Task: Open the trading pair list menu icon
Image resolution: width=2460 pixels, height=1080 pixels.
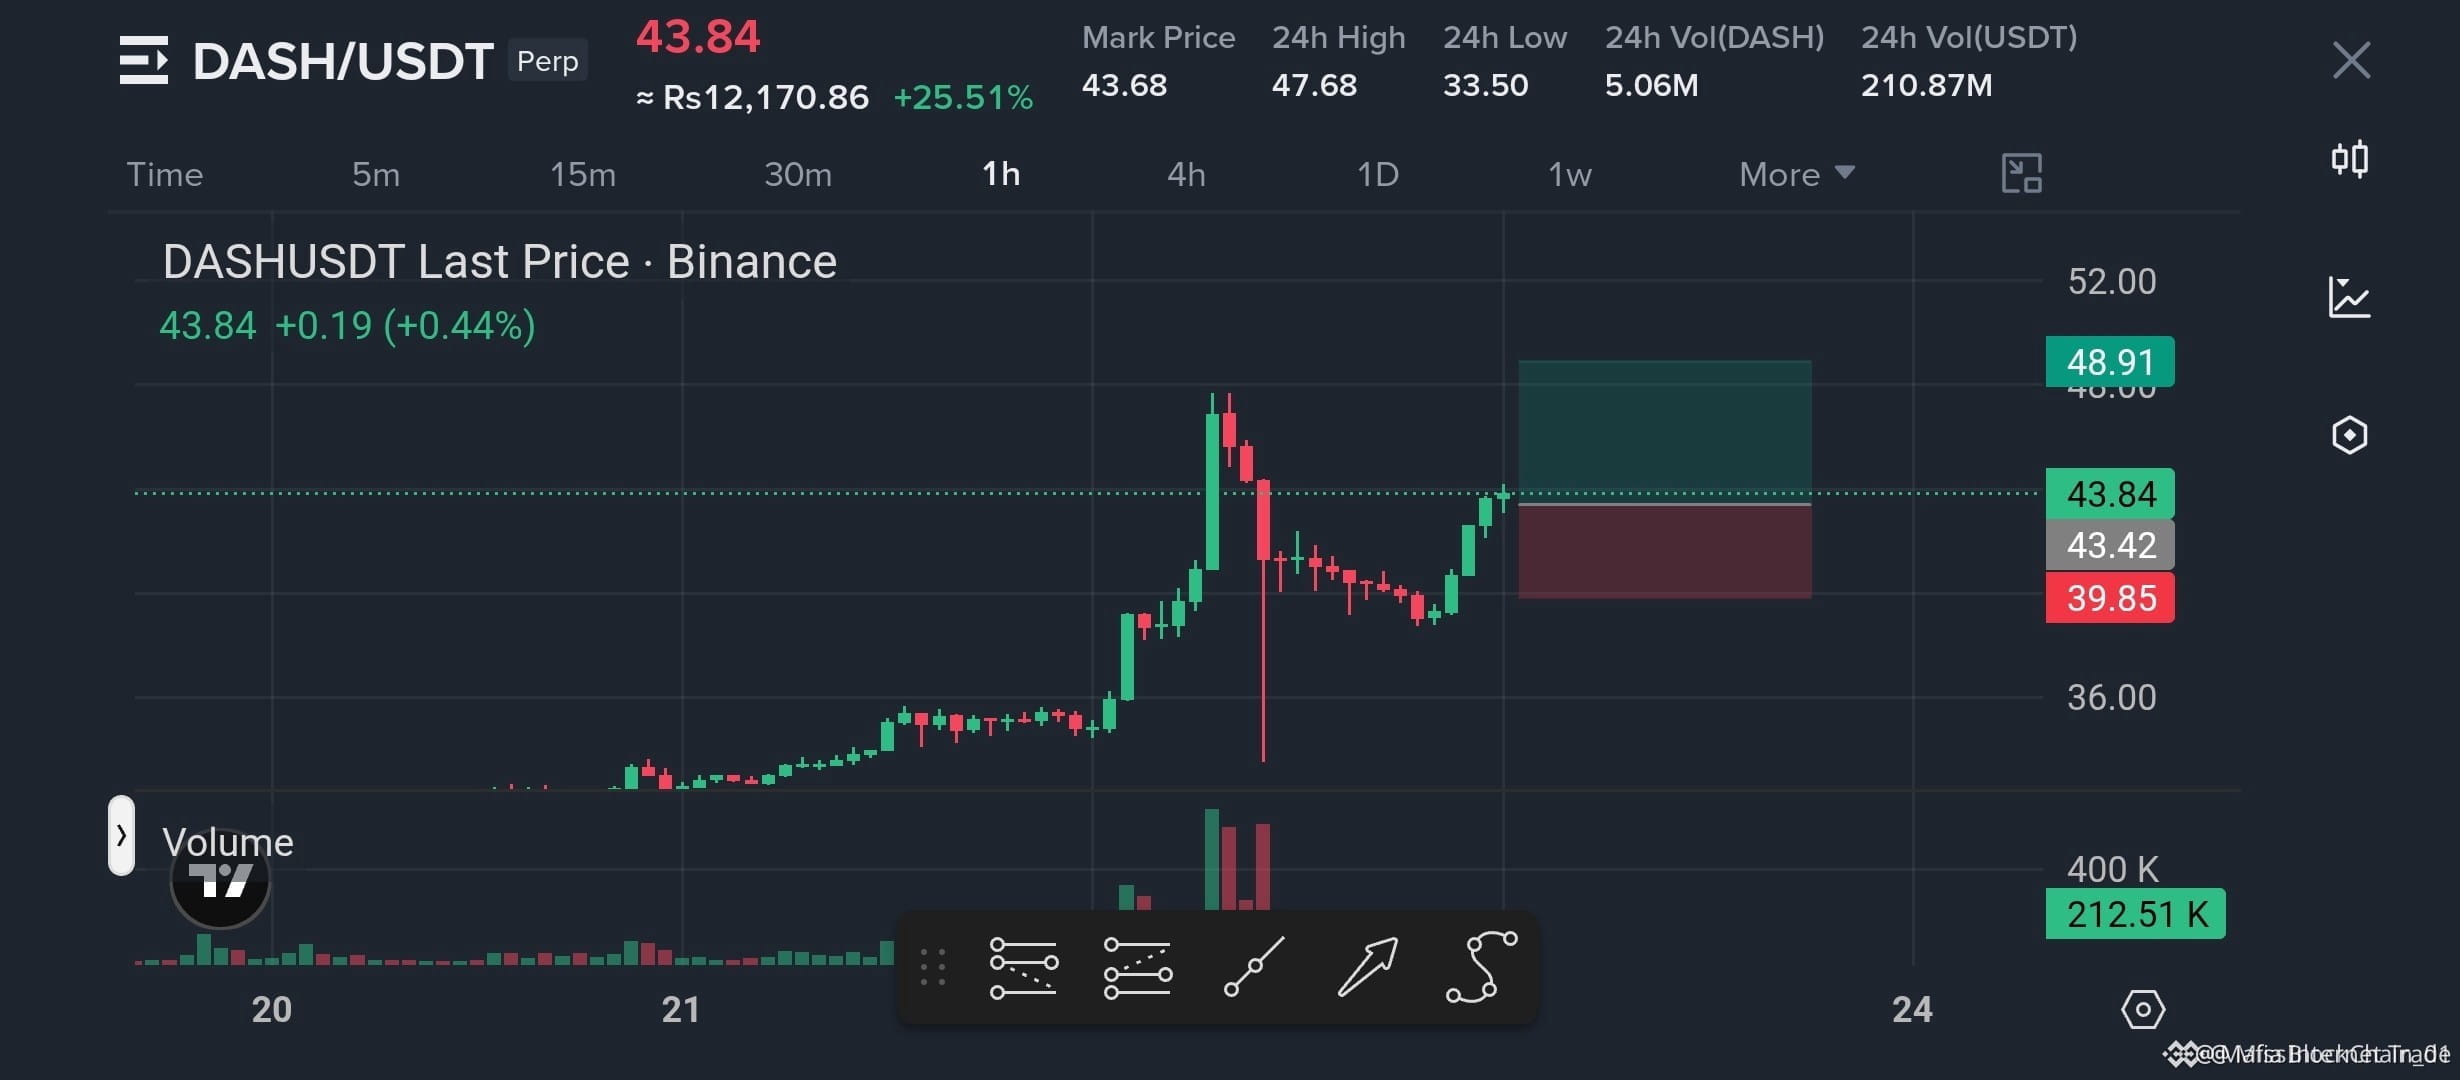Action: click(x=144, y=60)
